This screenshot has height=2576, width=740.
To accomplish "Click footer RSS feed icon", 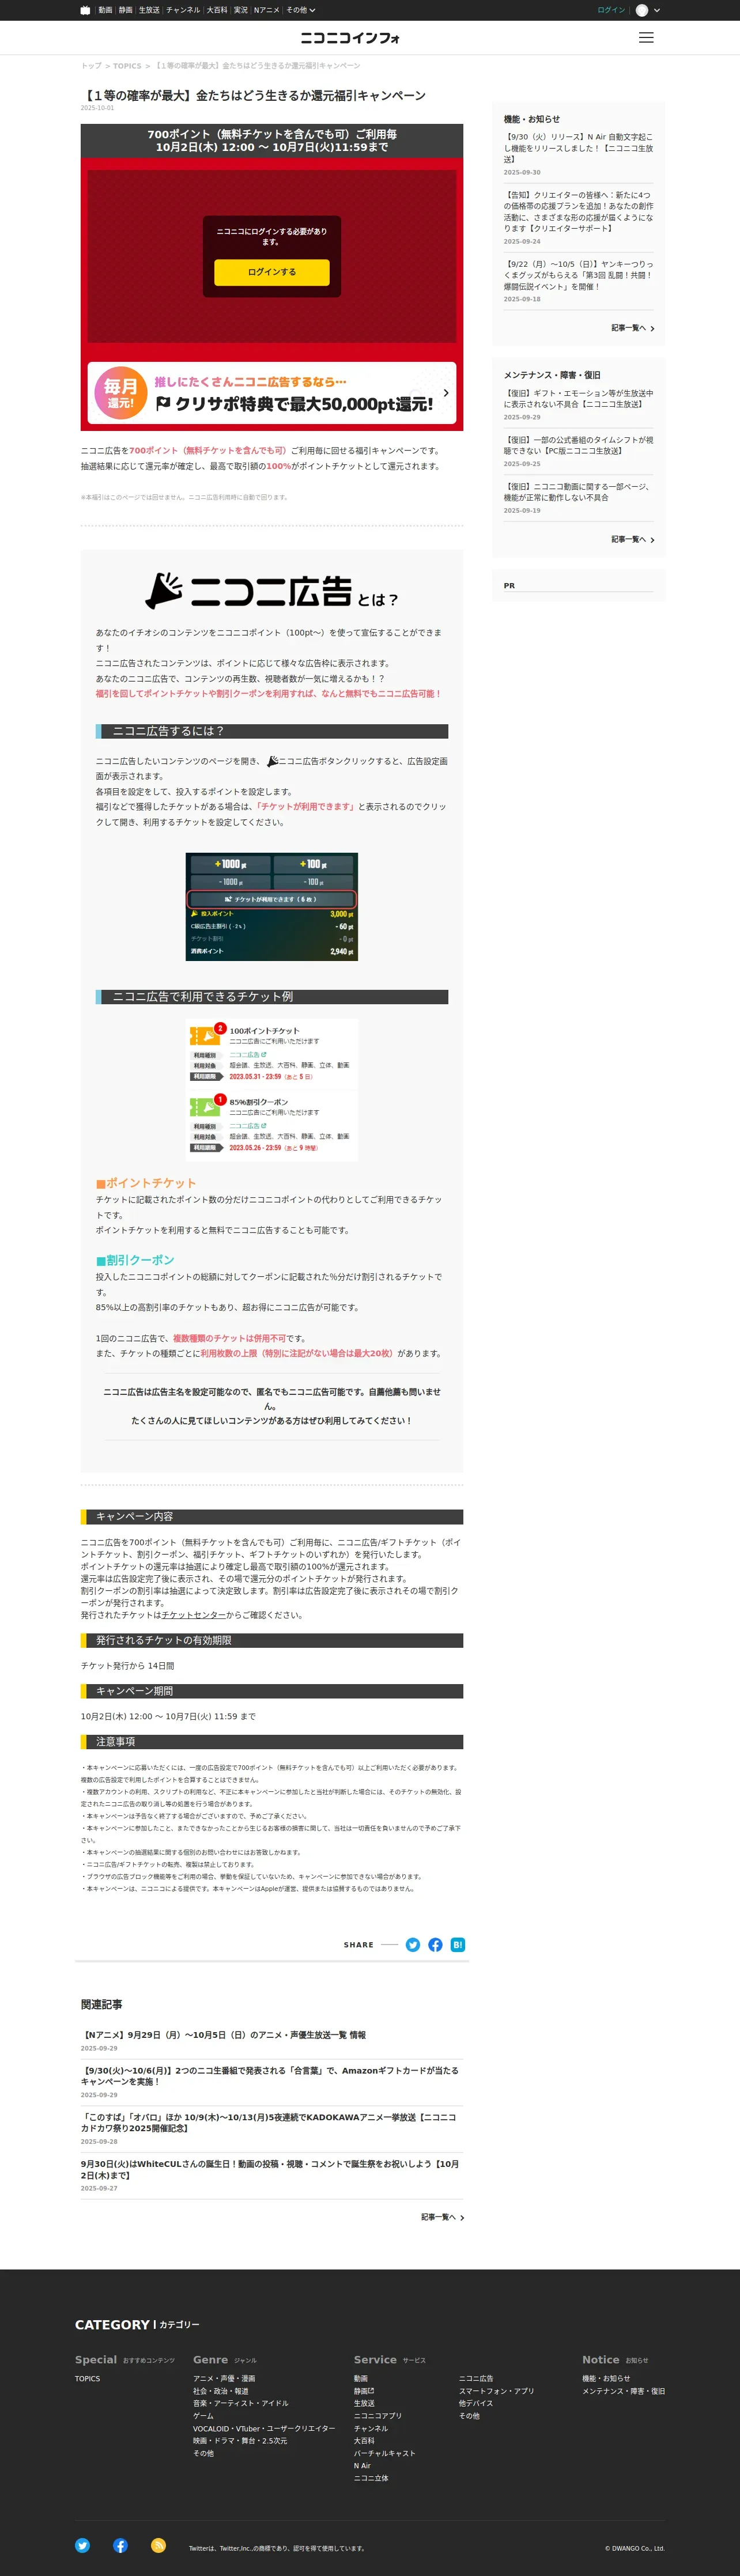I will click(158, 2546).
